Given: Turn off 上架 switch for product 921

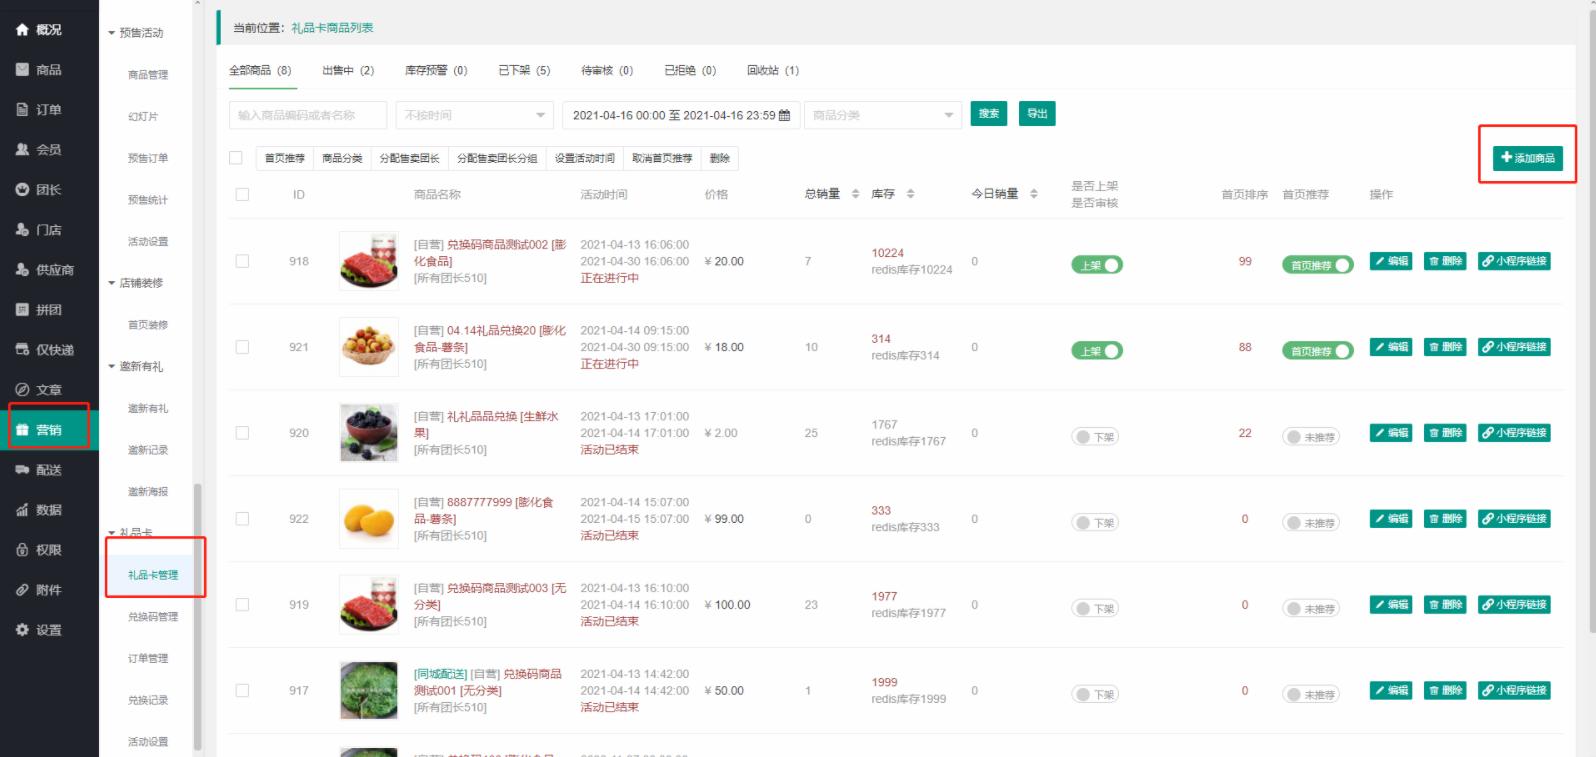Looking at the screenshot, I should tap(1097, 351).
